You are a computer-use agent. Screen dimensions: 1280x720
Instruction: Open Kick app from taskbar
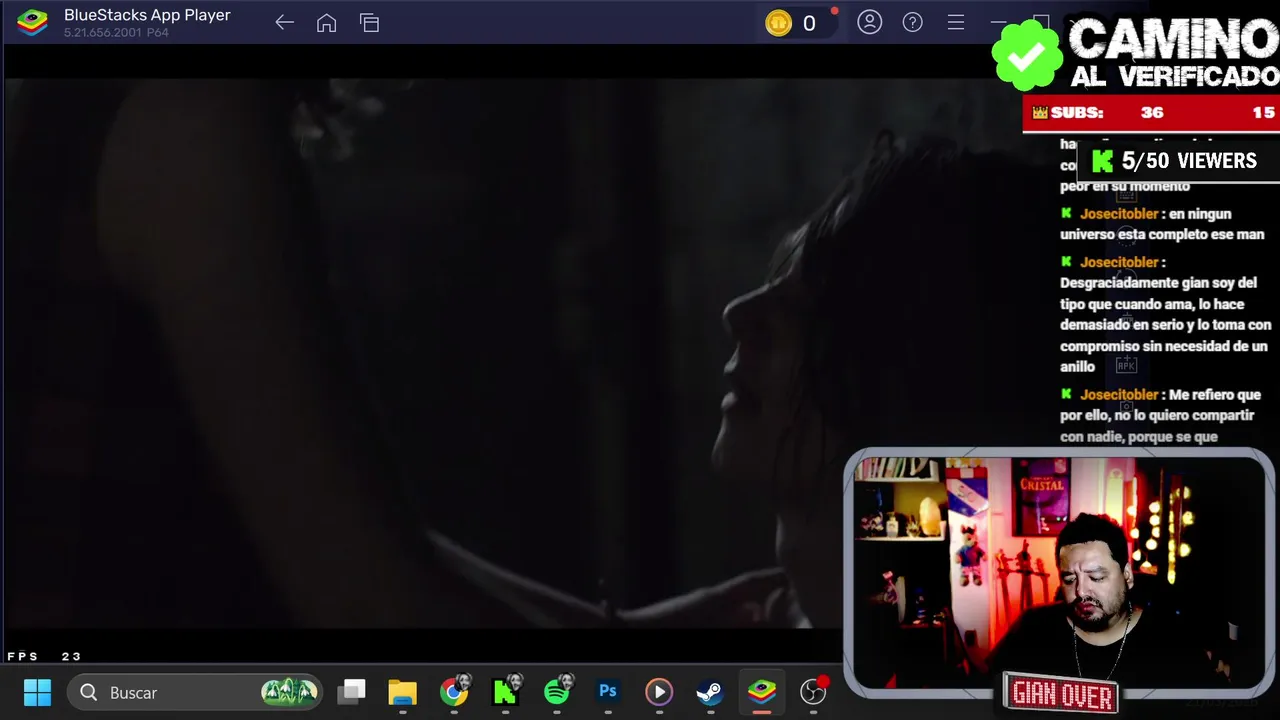point(506,692)
